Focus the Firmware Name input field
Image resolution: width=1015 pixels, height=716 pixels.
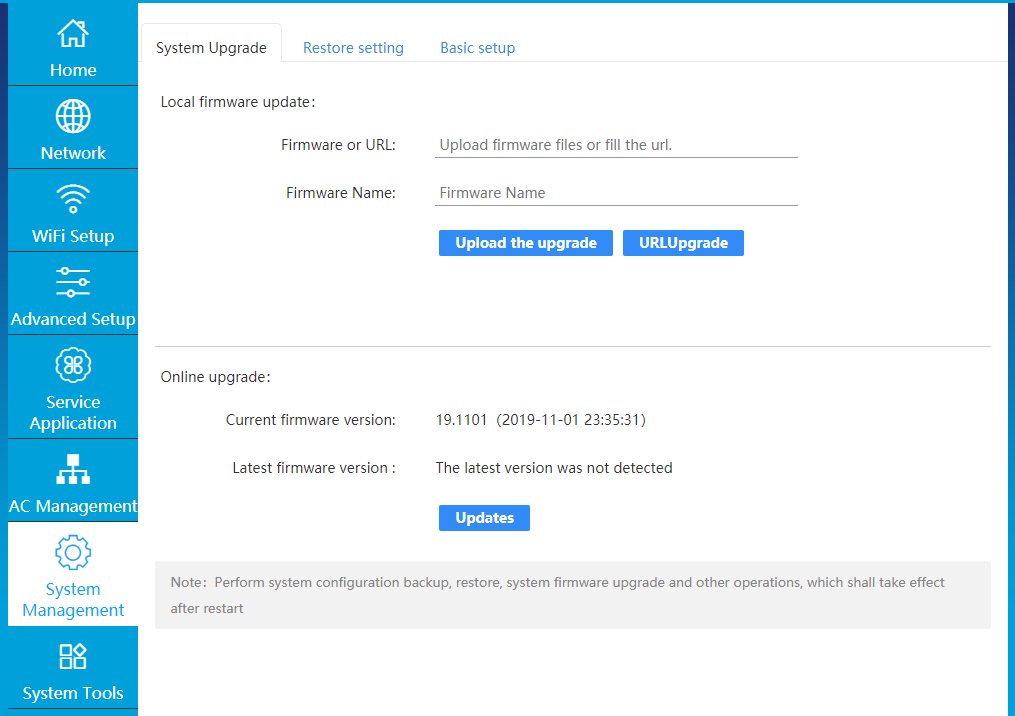616,193
